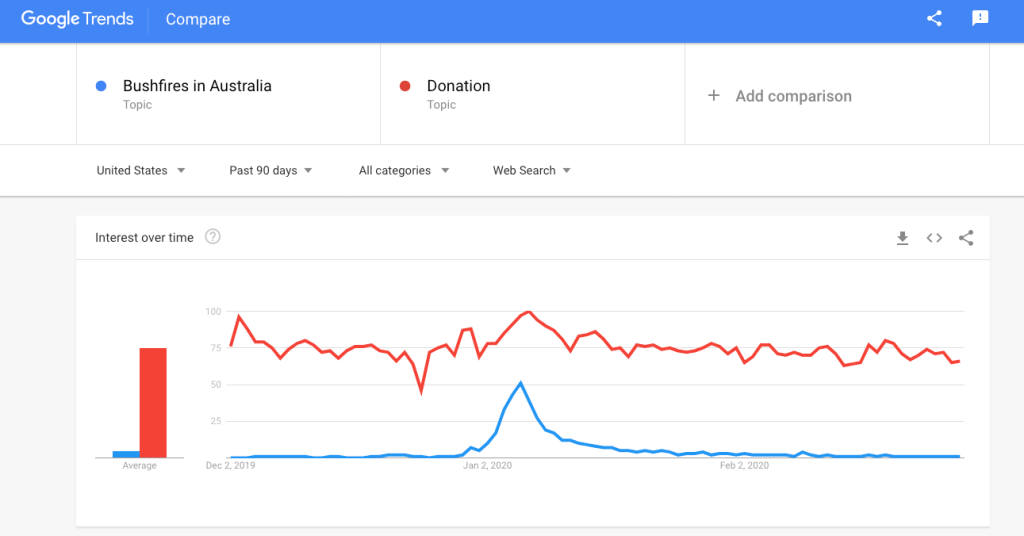Select the Compare header item

point(198,19)
